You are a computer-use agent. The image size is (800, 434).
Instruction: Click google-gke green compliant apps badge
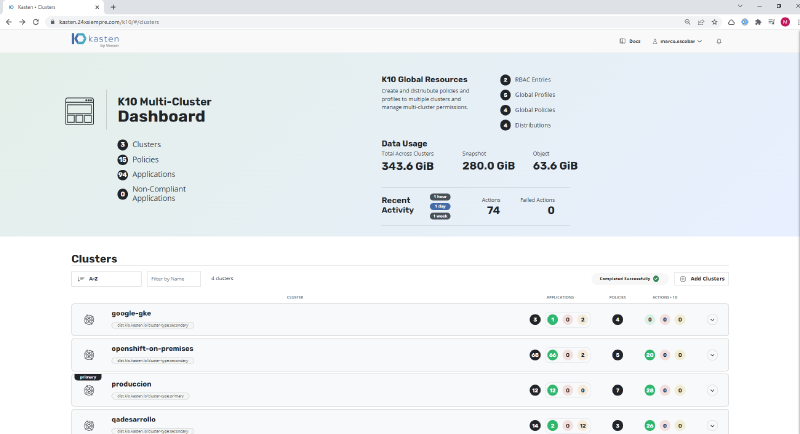pyautogui.click(x=553, y=320)
